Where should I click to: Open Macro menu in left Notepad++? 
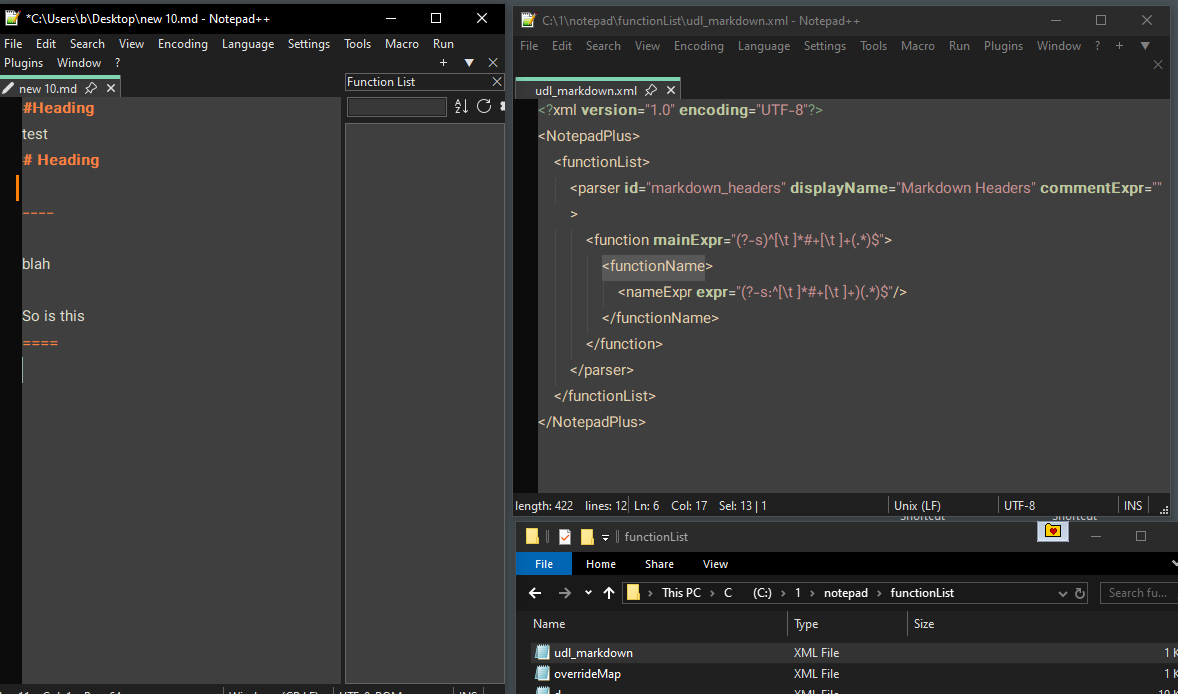tap(402, 44)
